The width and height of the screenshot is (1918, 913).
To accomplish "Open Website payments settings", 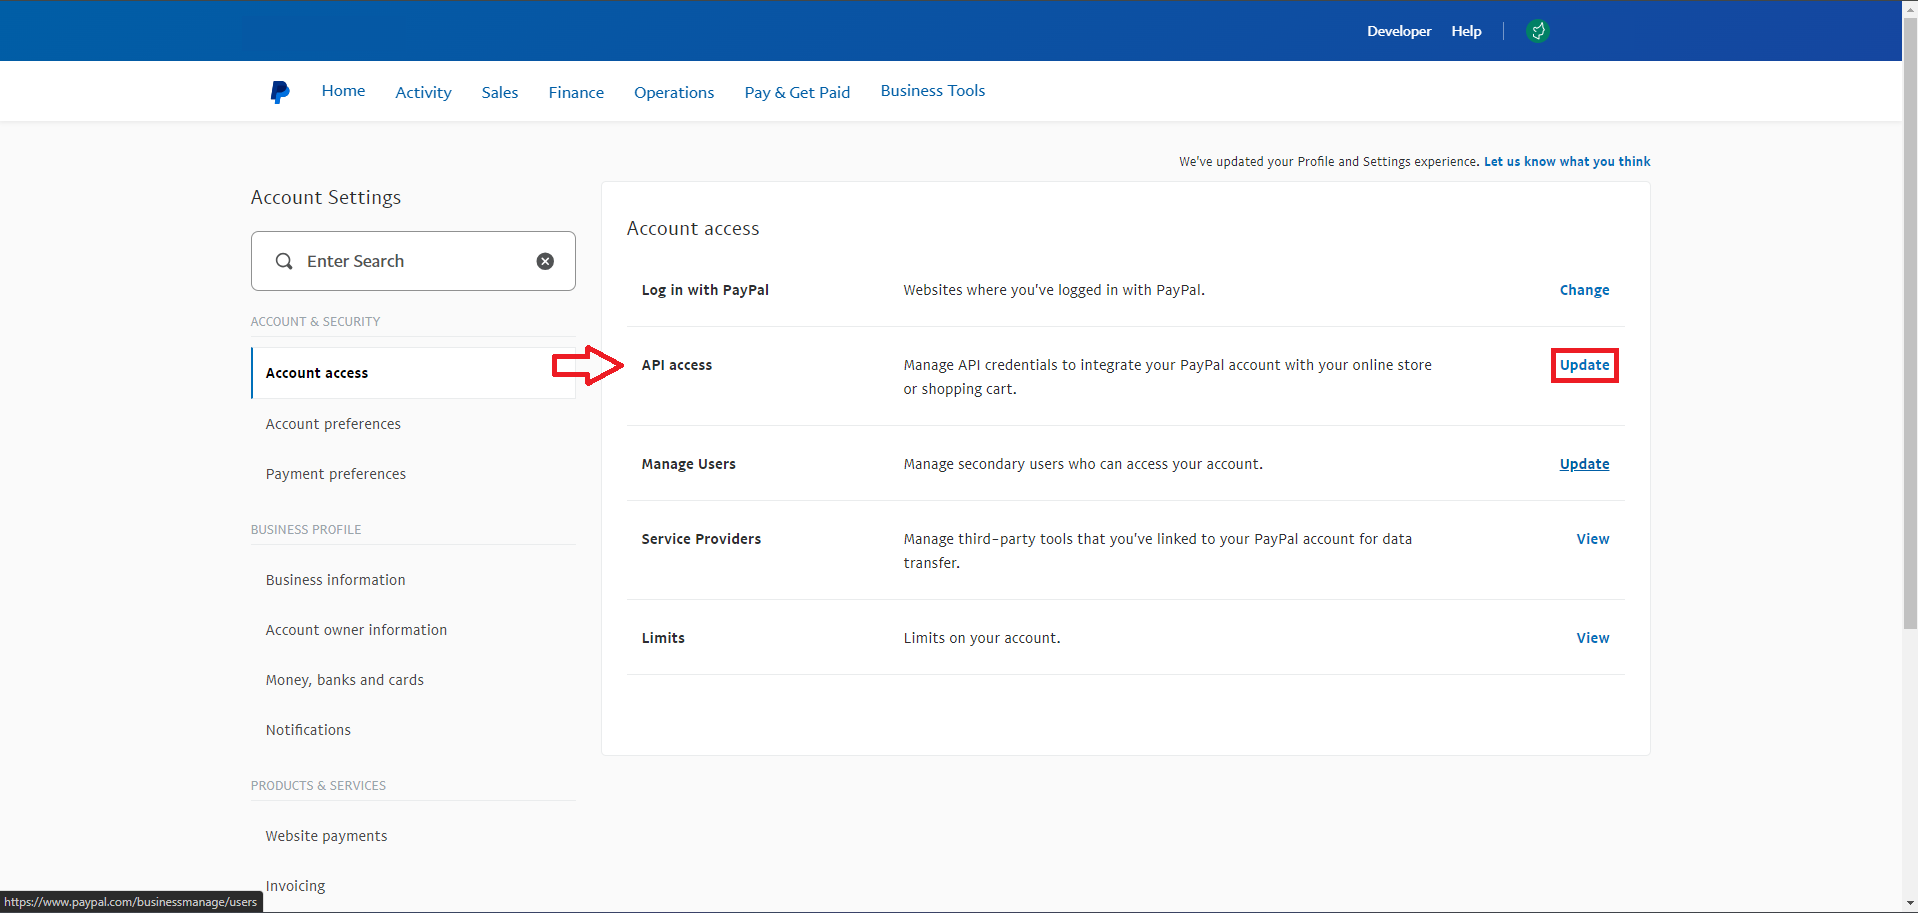I will click(326, 836).
